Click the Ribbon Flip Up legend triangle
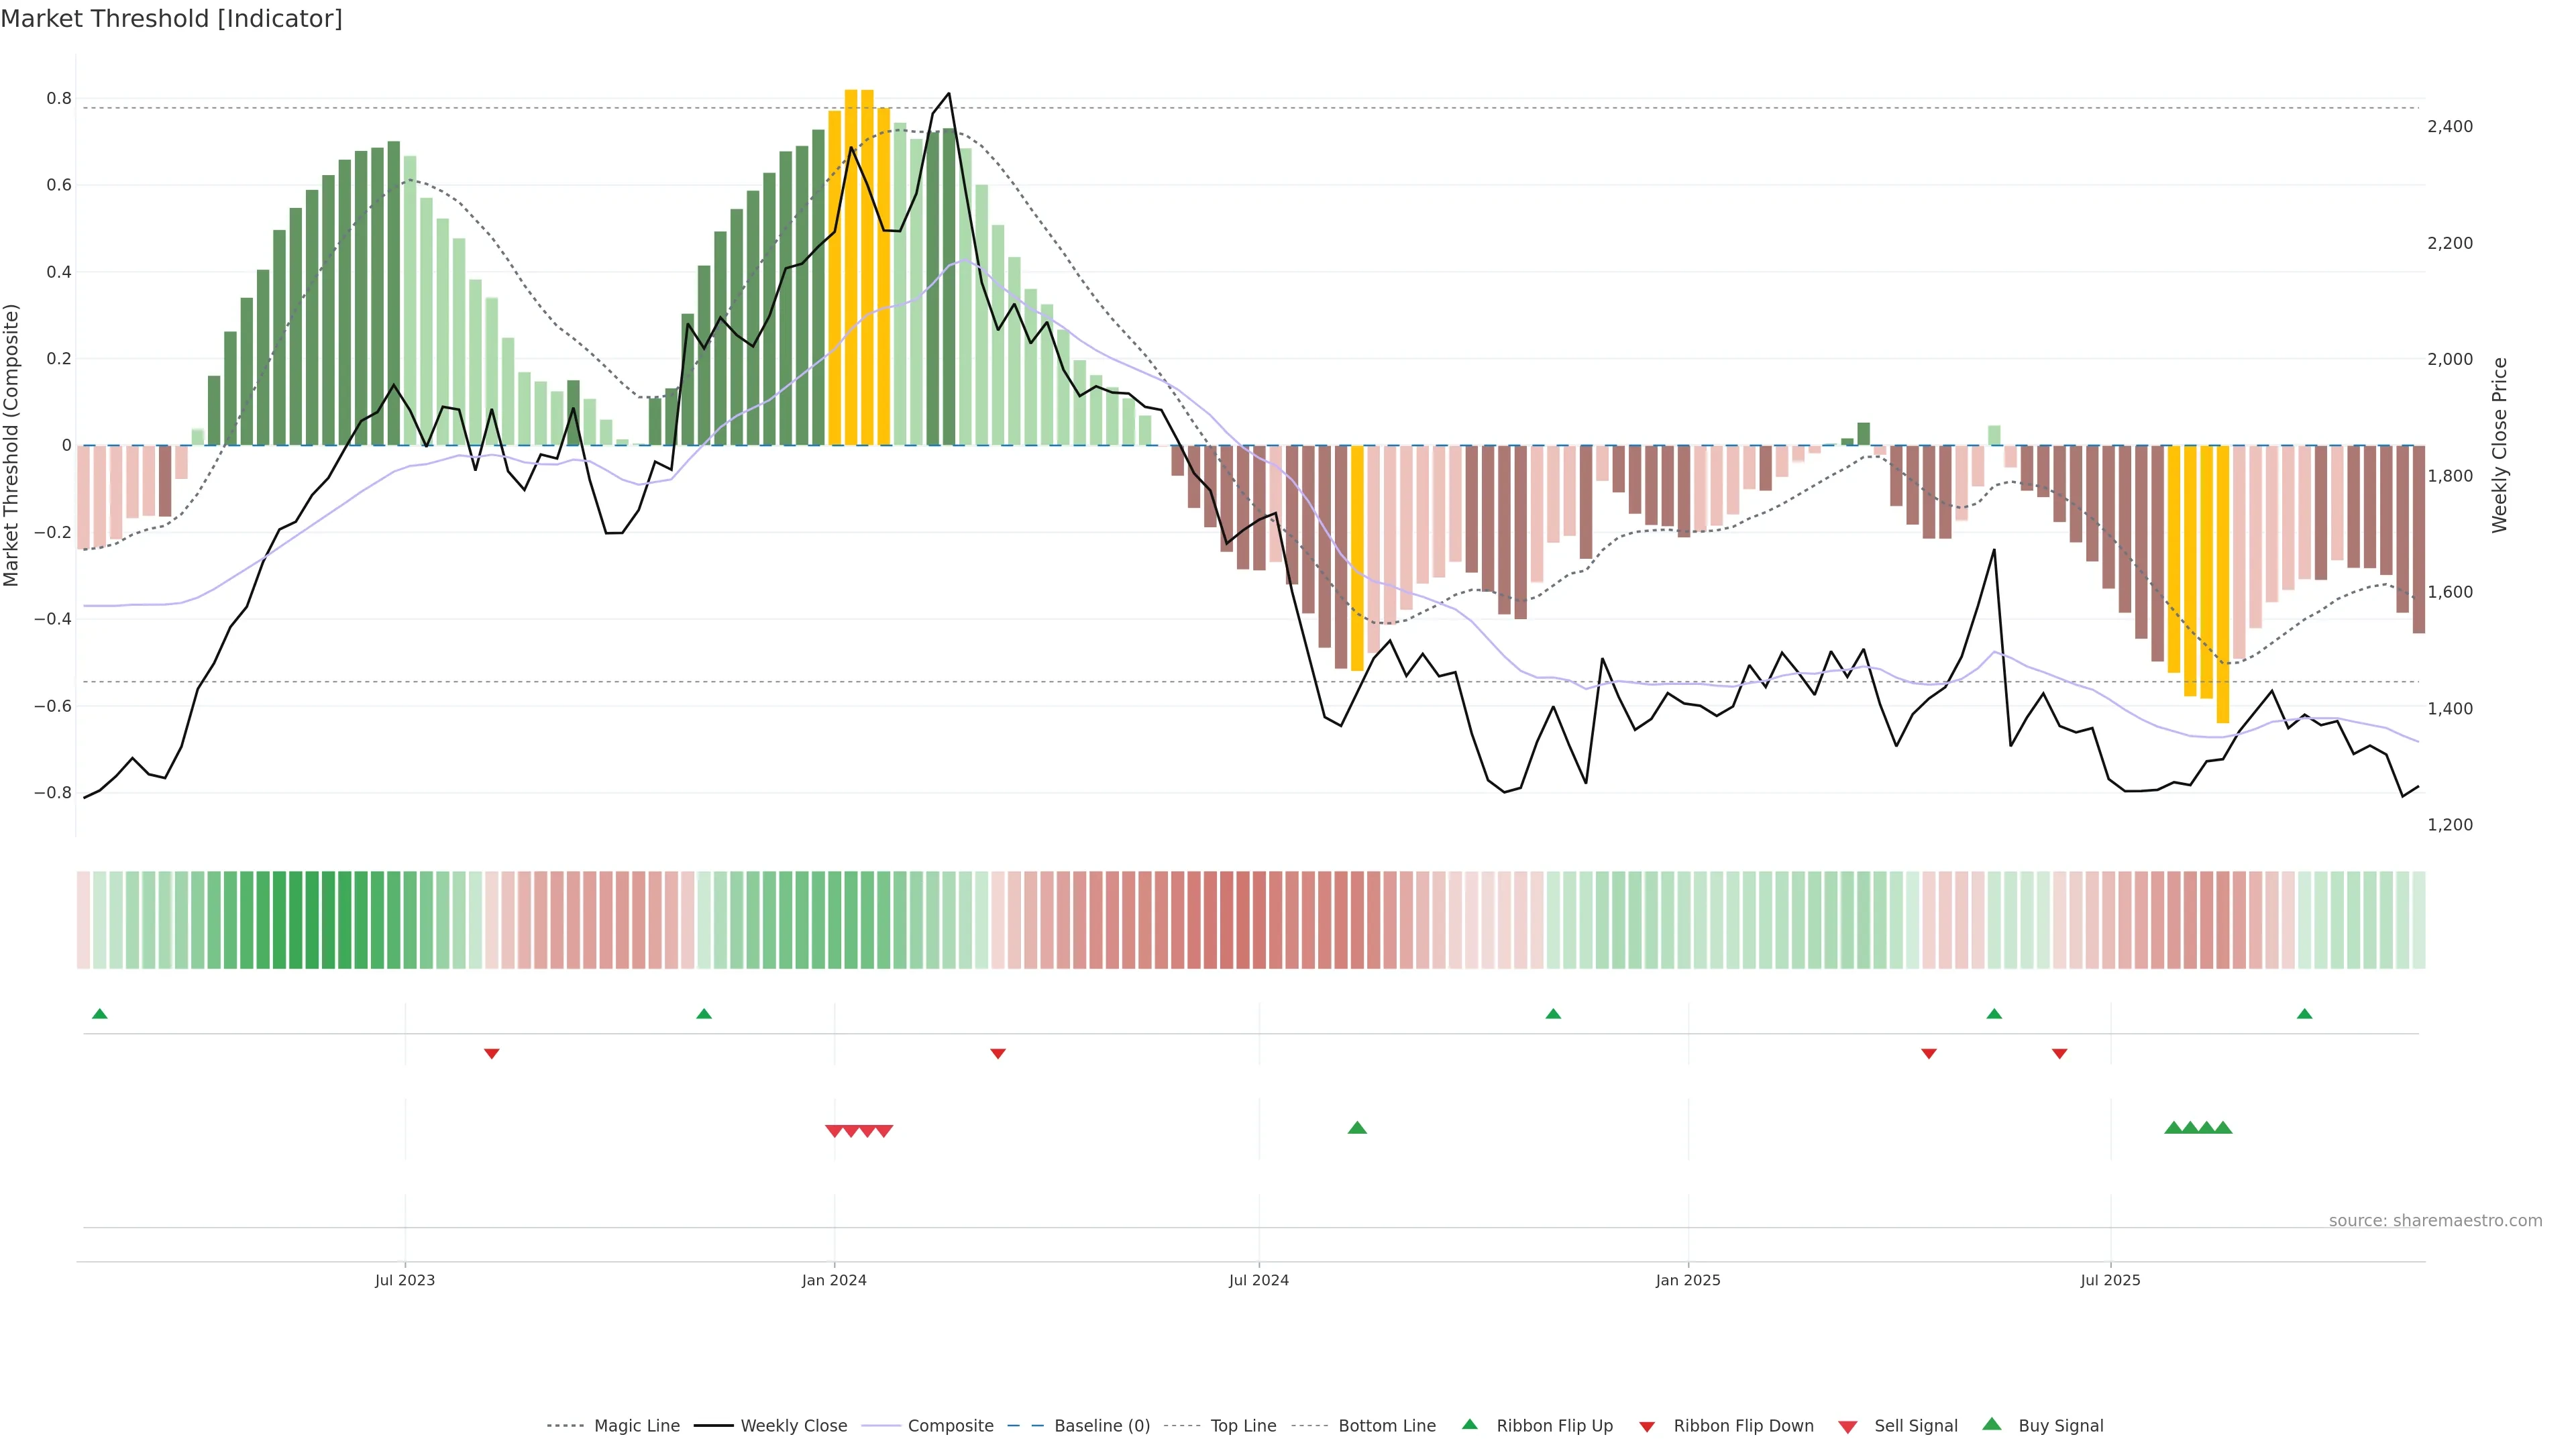Image resolution: width=2576 pixels, height=1449 pixels. (1469, 1424)
